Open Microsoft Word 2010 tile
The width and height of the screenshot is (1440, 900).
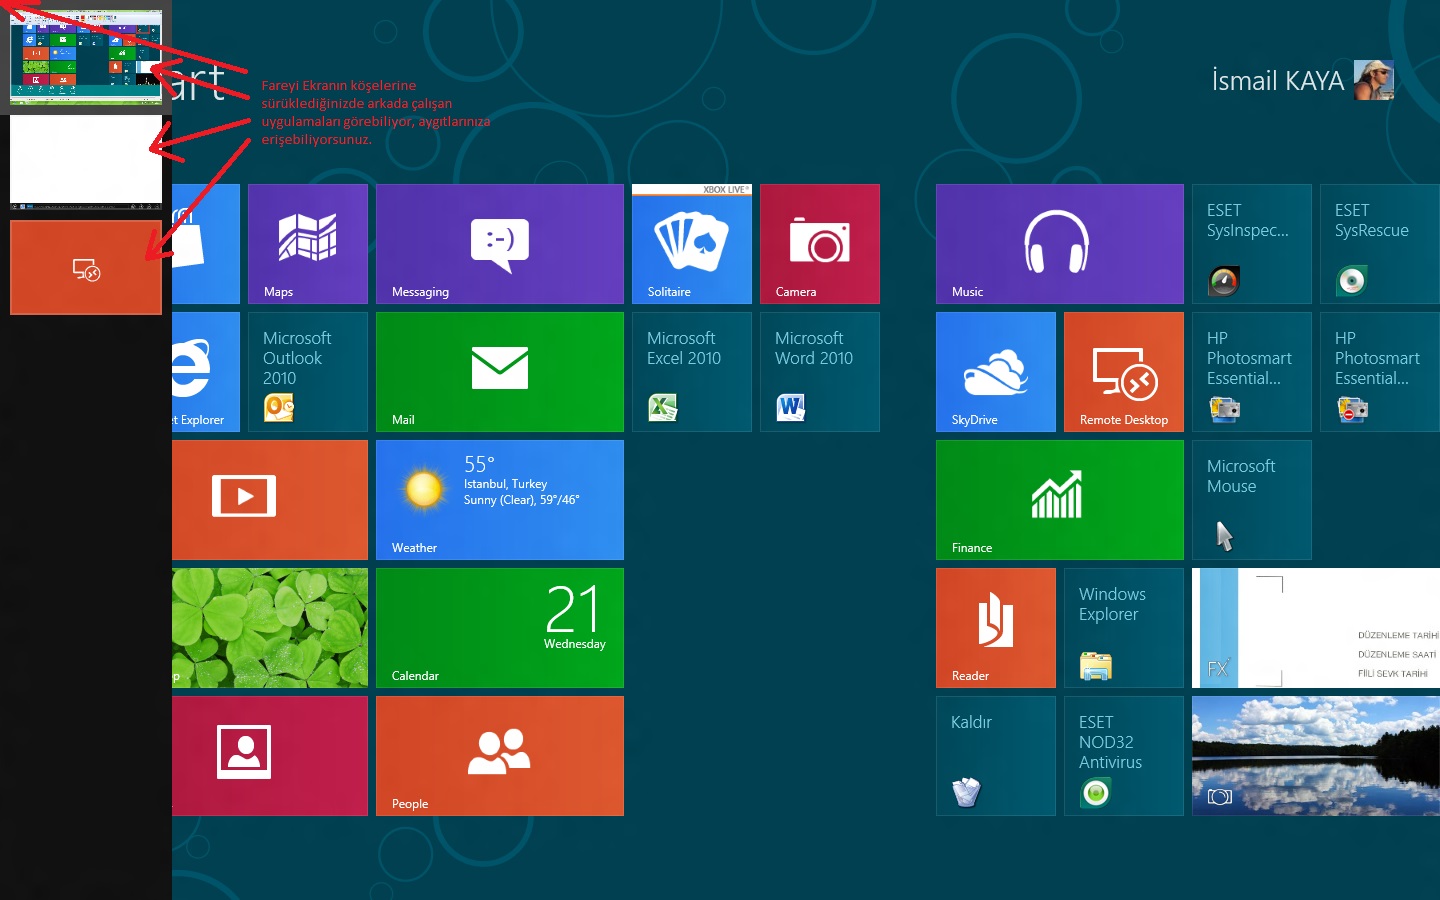(x=820, y=372)
